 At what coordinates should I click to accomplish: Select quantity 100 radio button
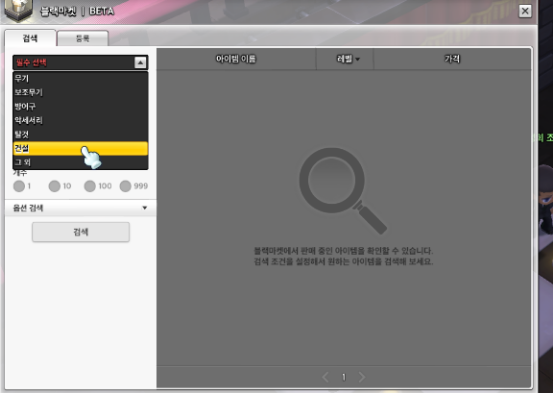click(90, 186)
